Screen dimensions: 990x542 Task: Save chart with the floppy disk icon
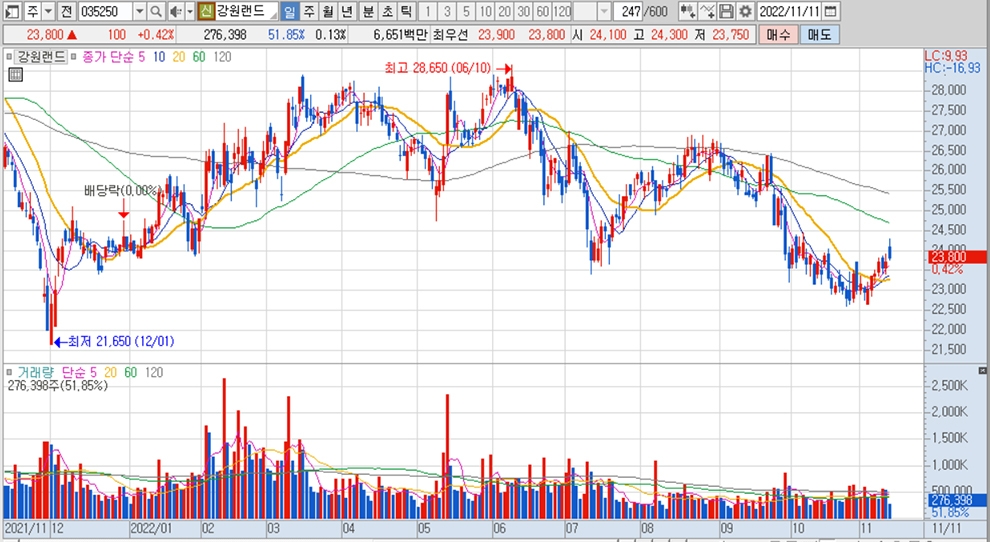[727, 11]
